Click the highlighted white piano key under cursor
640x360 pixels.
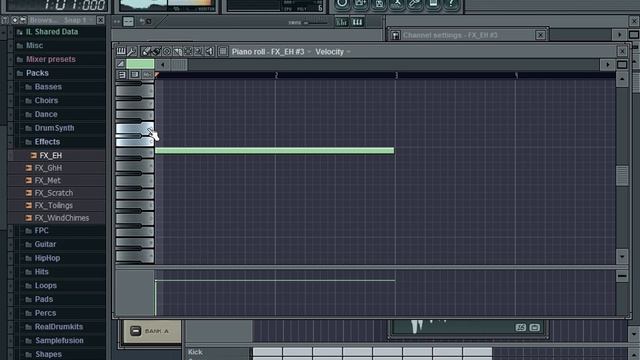(135, 129)
